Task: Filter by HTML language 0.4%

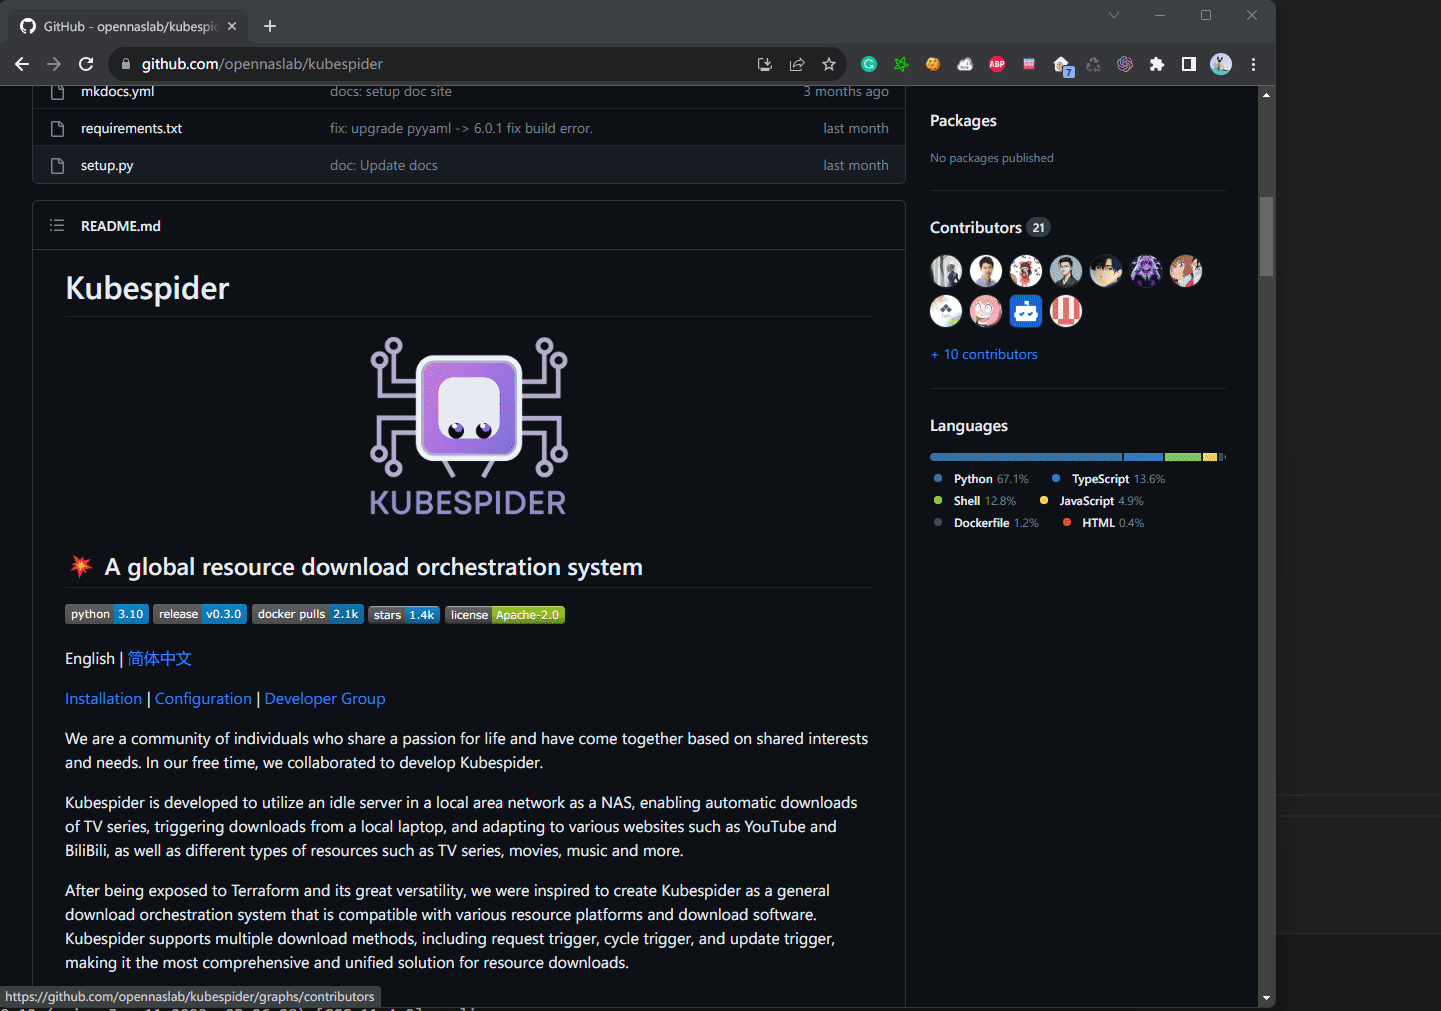Action: (x=1104, y=523)
